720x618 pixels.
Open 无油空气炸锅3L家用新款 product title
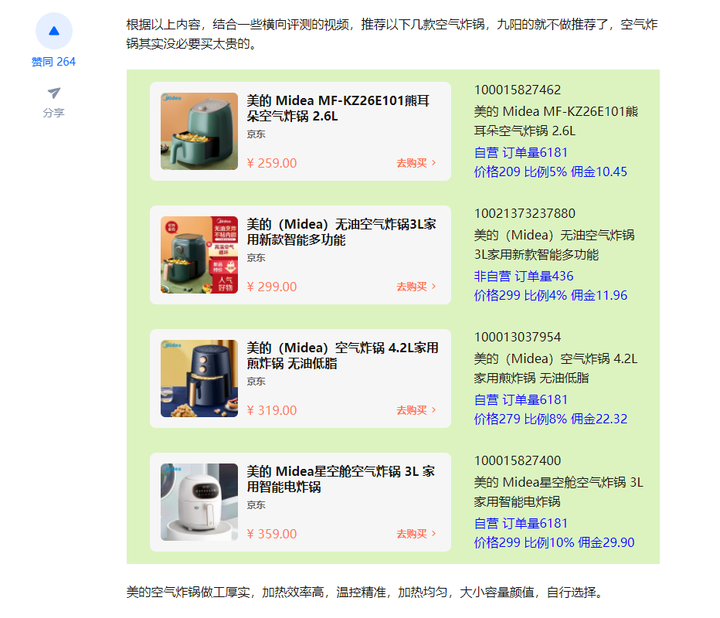tap(341, 232)
